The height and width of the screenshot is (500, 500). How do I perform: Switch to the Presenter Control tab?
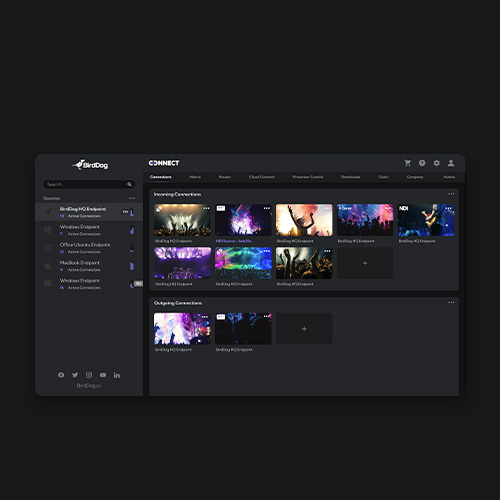(308, 177)
